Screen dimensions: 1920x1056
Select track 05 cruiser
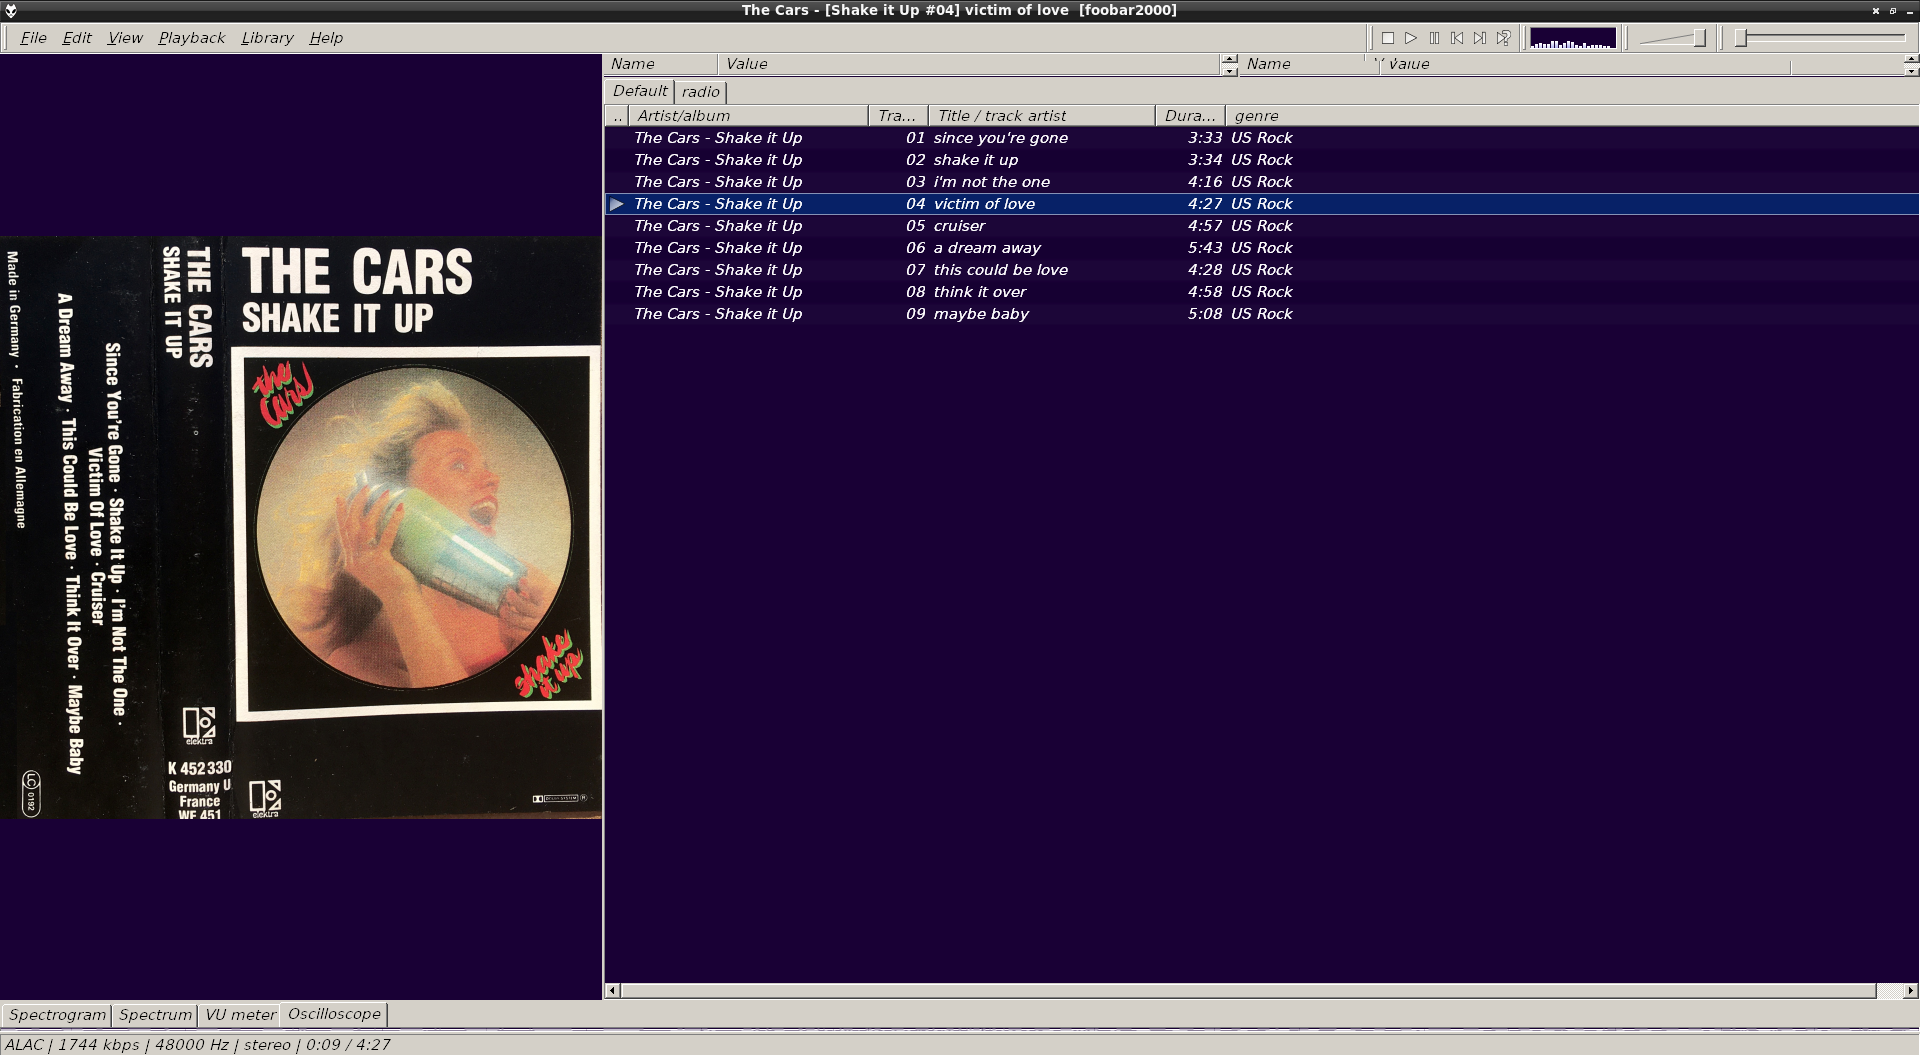[x=1262, y=226]
